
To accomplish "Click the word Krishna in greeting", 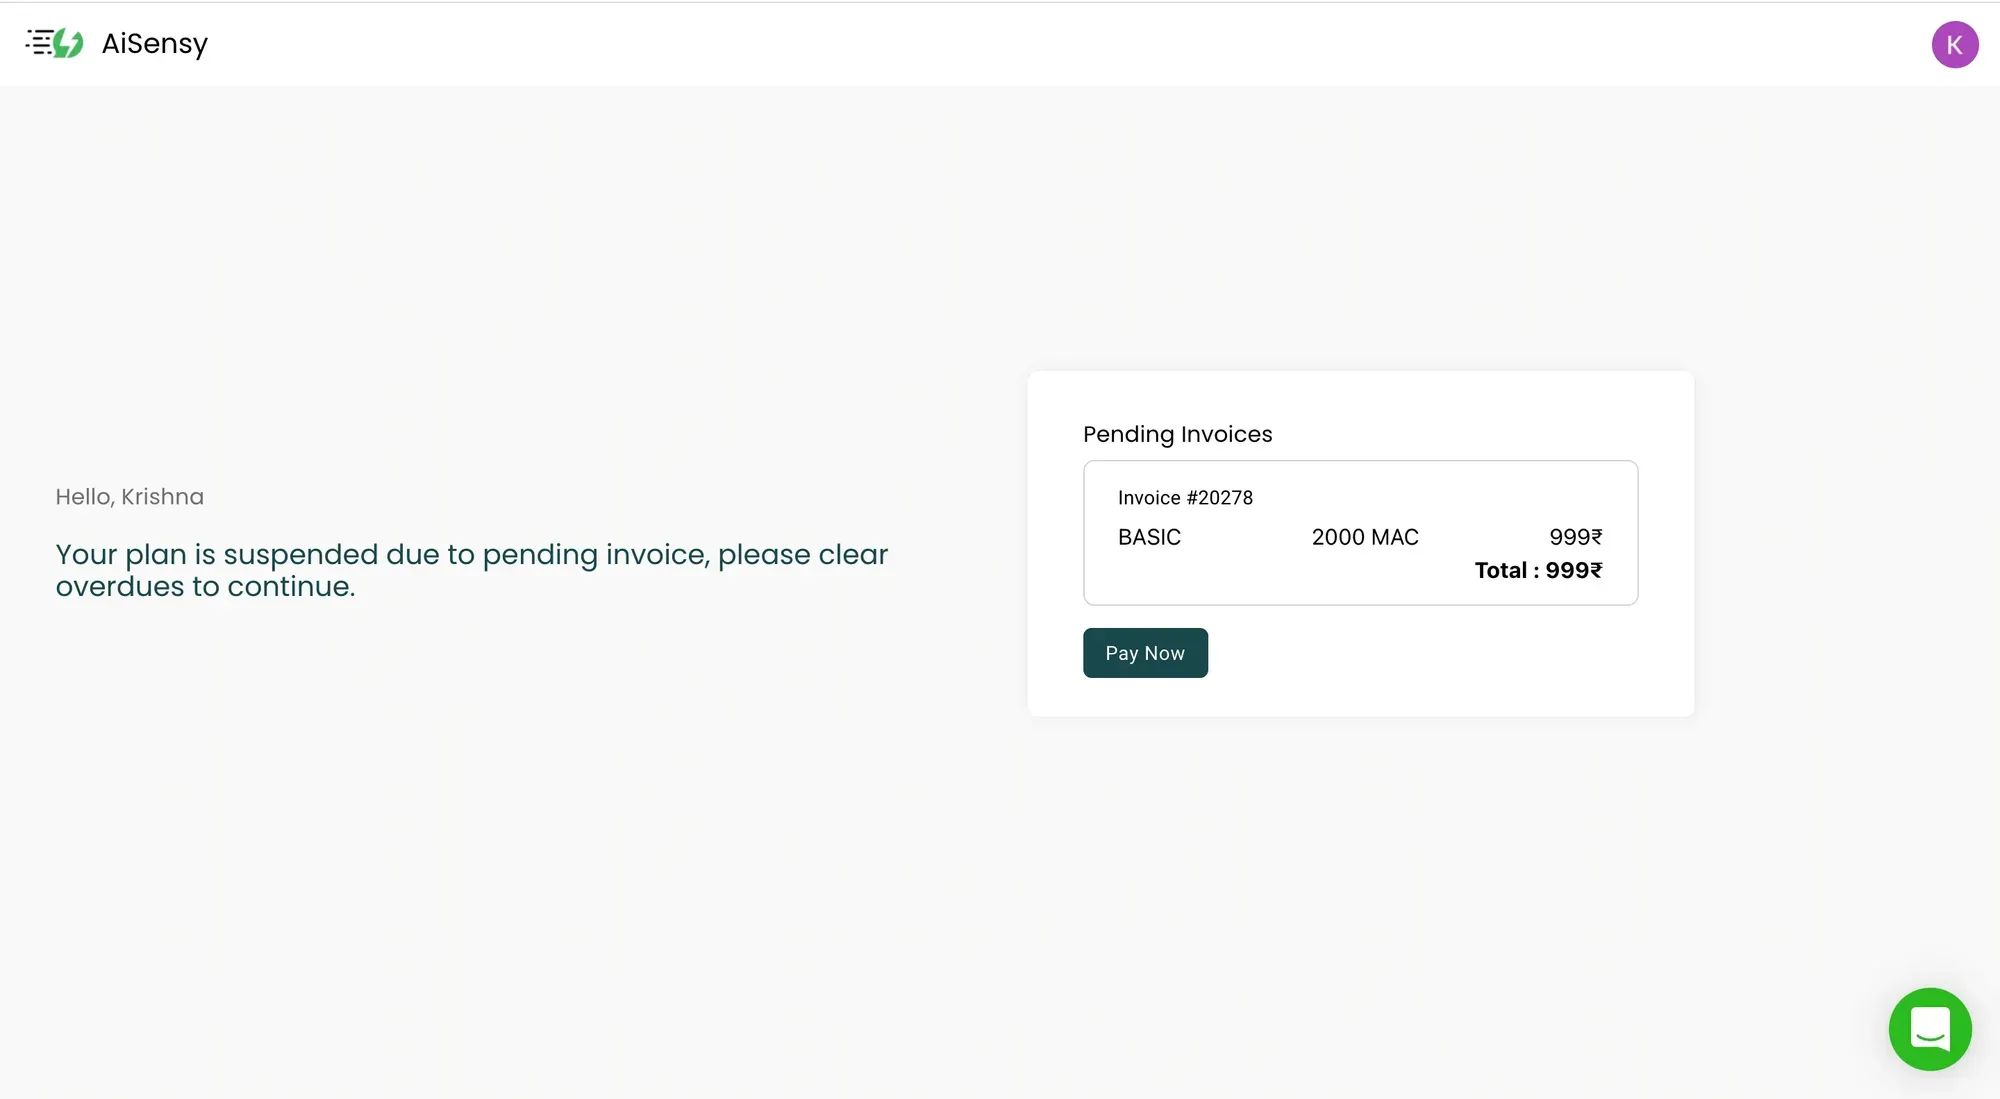I will (162, 497).
